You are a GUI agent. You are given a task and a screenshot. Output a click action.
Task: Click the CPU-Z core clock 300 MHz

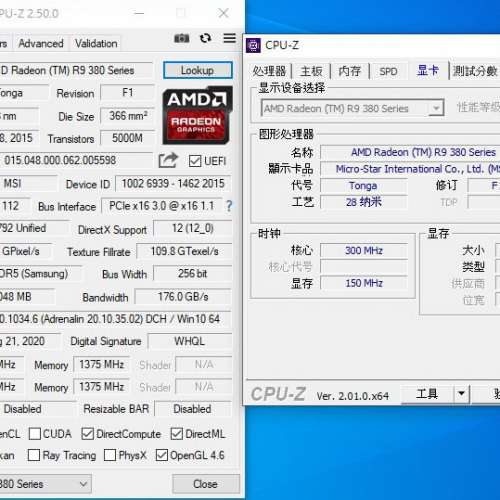(364, 250)
